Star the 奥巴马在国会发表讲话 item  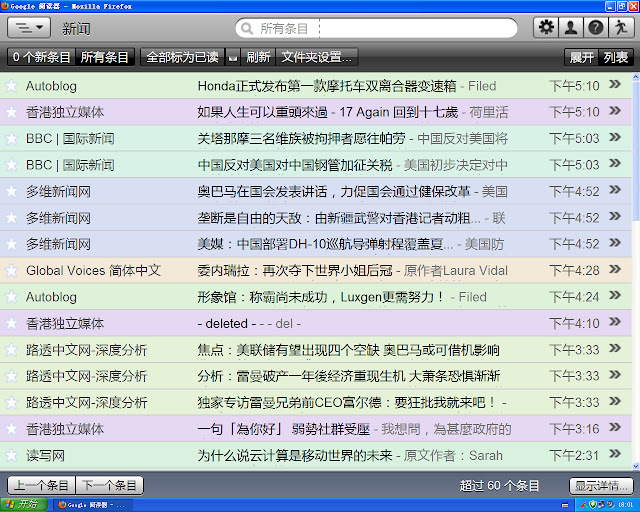pos(12,191)
